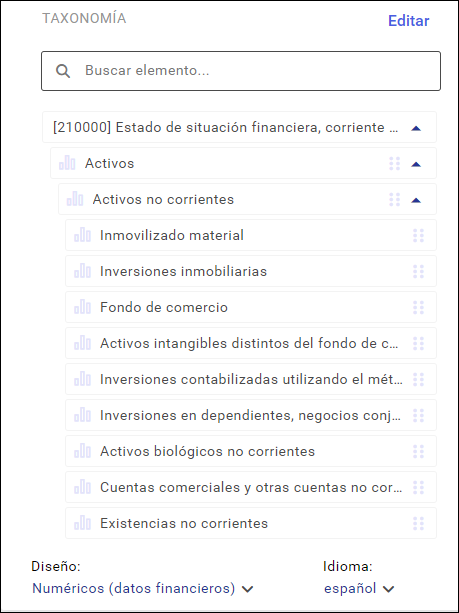Select Cuentas comerciales y otras cuentas item
Screen dimensions: 459x613
251,487
